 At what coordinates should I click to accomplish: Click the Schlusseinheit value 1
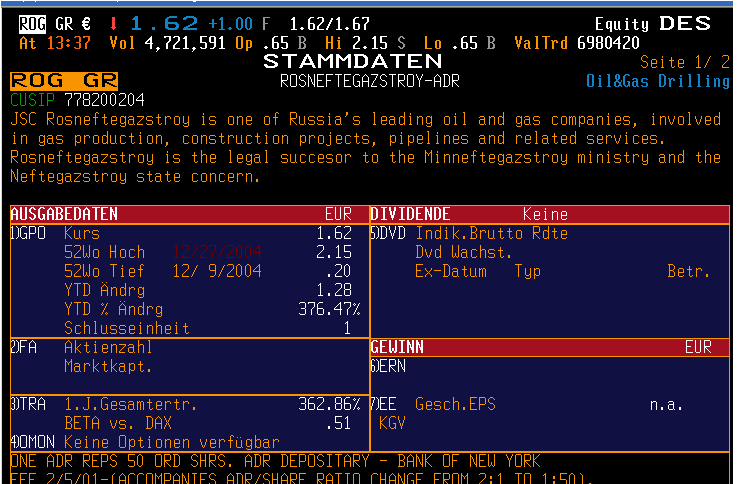(x=347, y=328)
